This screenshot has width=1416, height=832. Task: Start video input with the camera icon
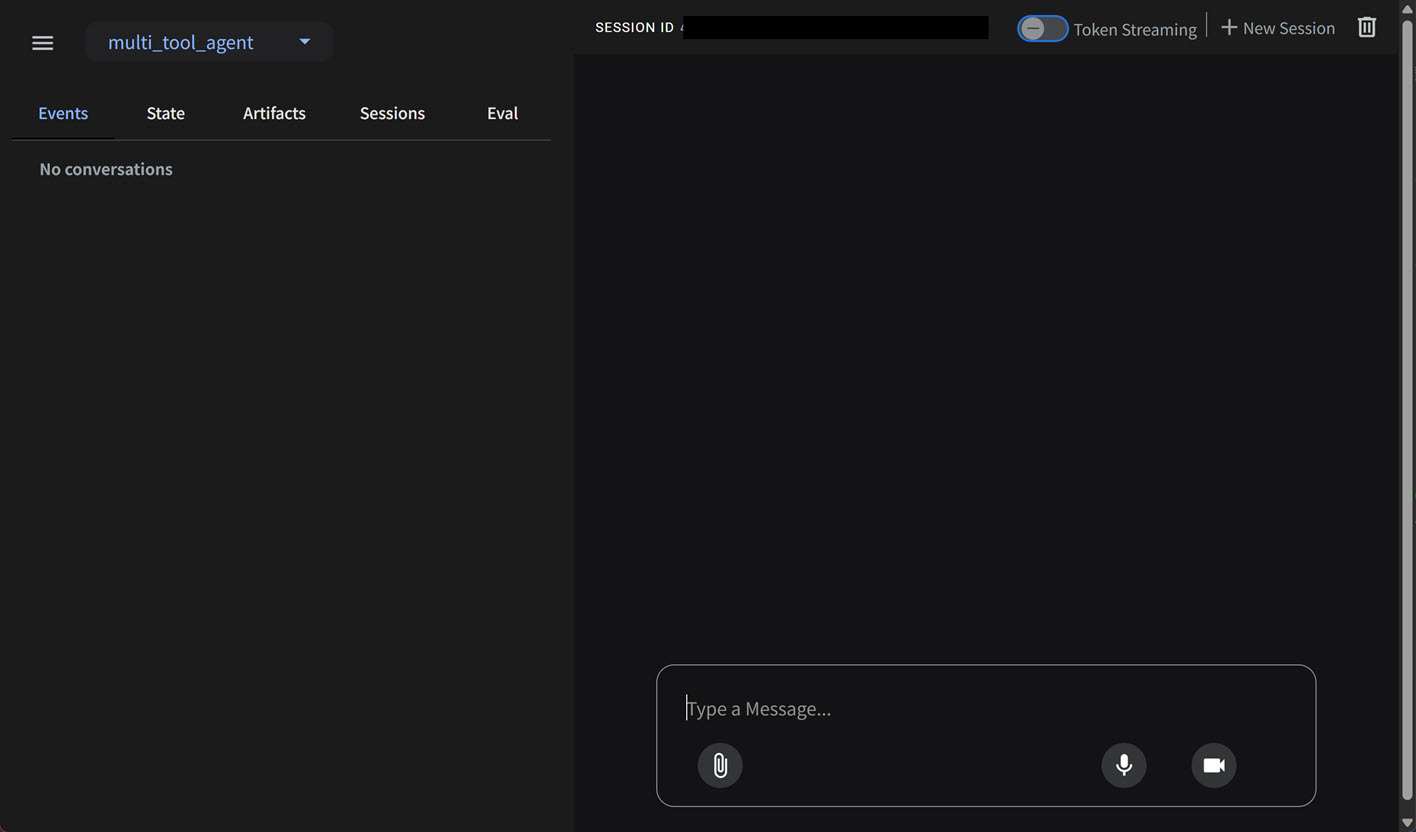tap(1213, 764)
